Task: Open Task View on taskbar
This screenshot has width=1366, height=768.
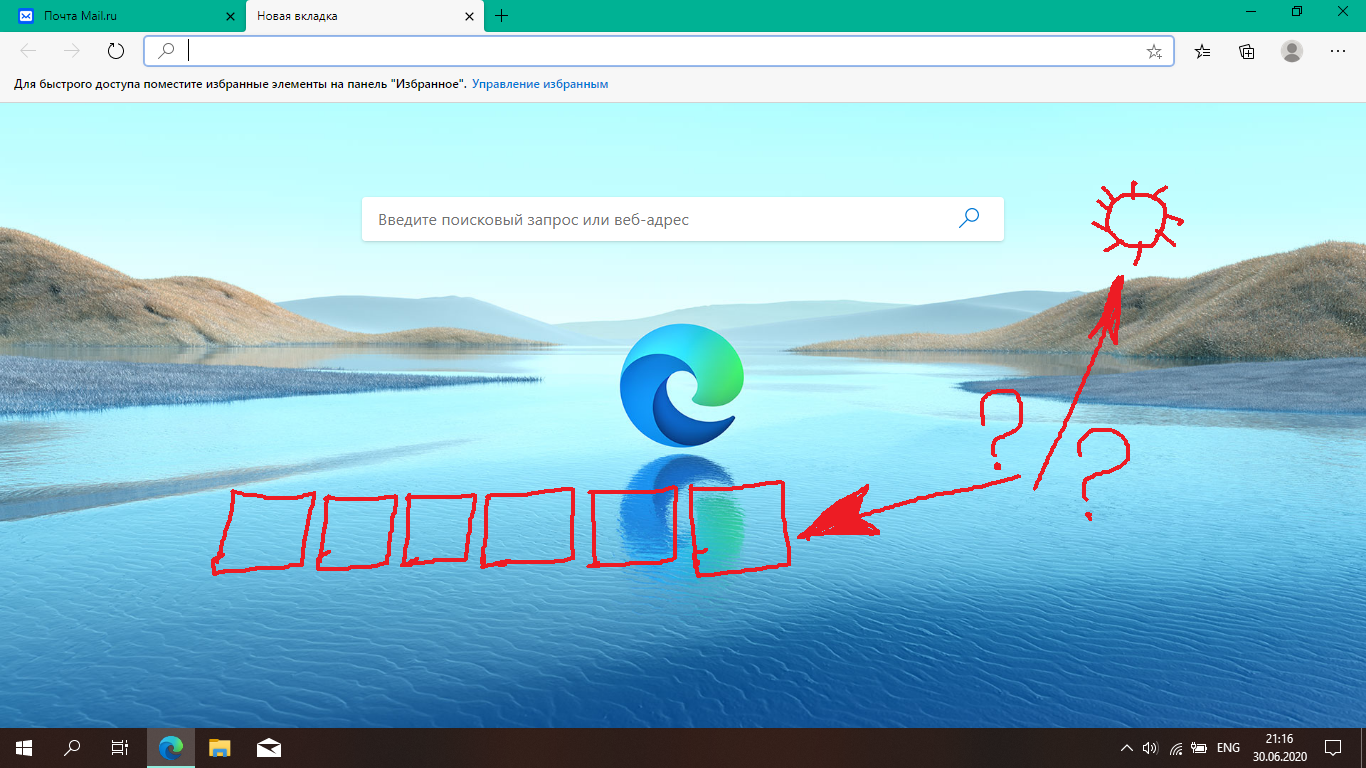Action: pyautogui.click(x=119, y=747)
